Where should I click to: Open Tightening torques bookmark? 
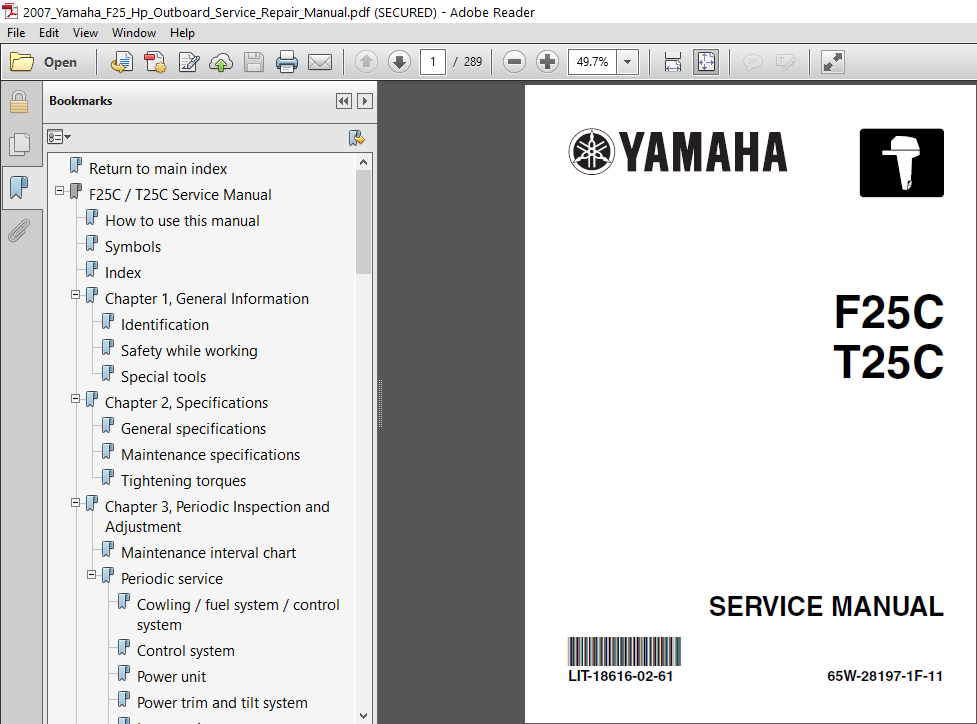184,481
